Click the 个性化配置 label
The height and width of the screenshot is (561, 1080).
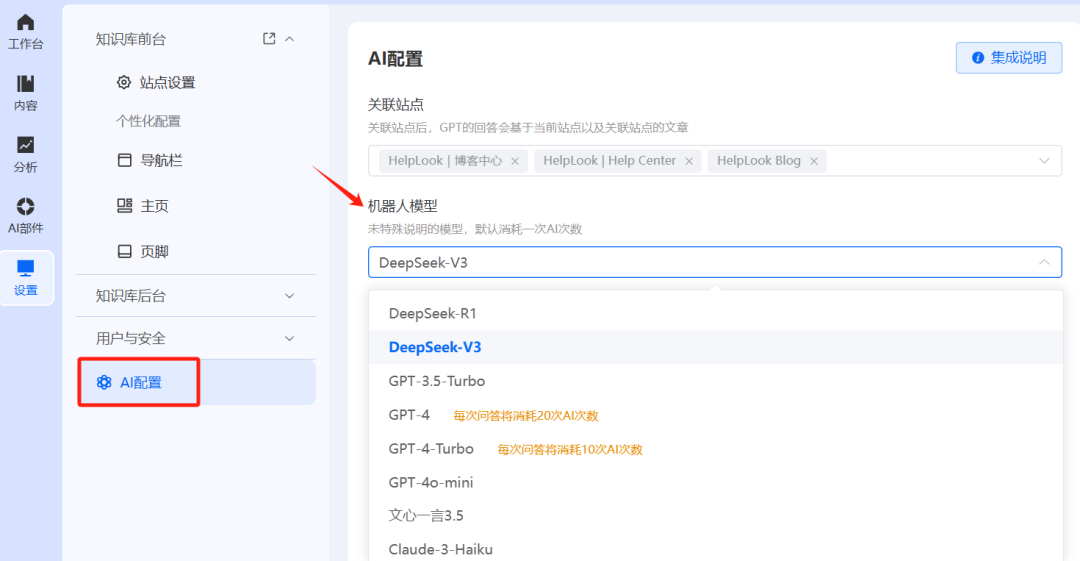pyautogui.click(x=148, y=121)
